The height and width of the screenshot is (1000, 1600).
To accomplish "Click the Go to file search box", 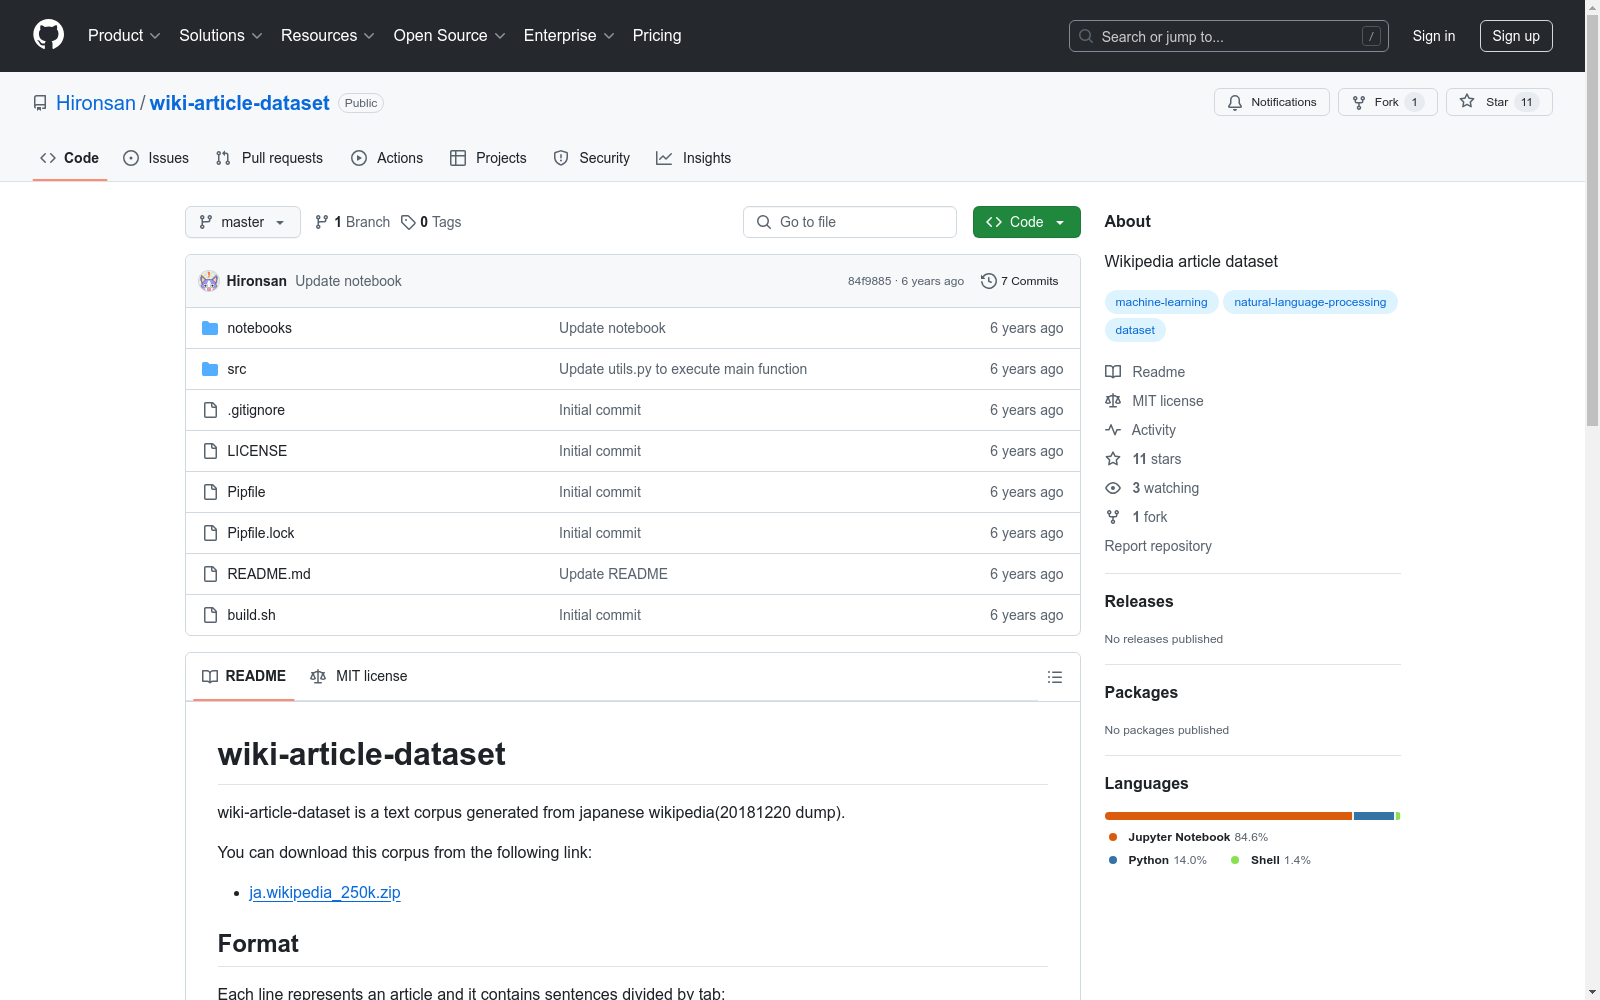I will 850,222.
